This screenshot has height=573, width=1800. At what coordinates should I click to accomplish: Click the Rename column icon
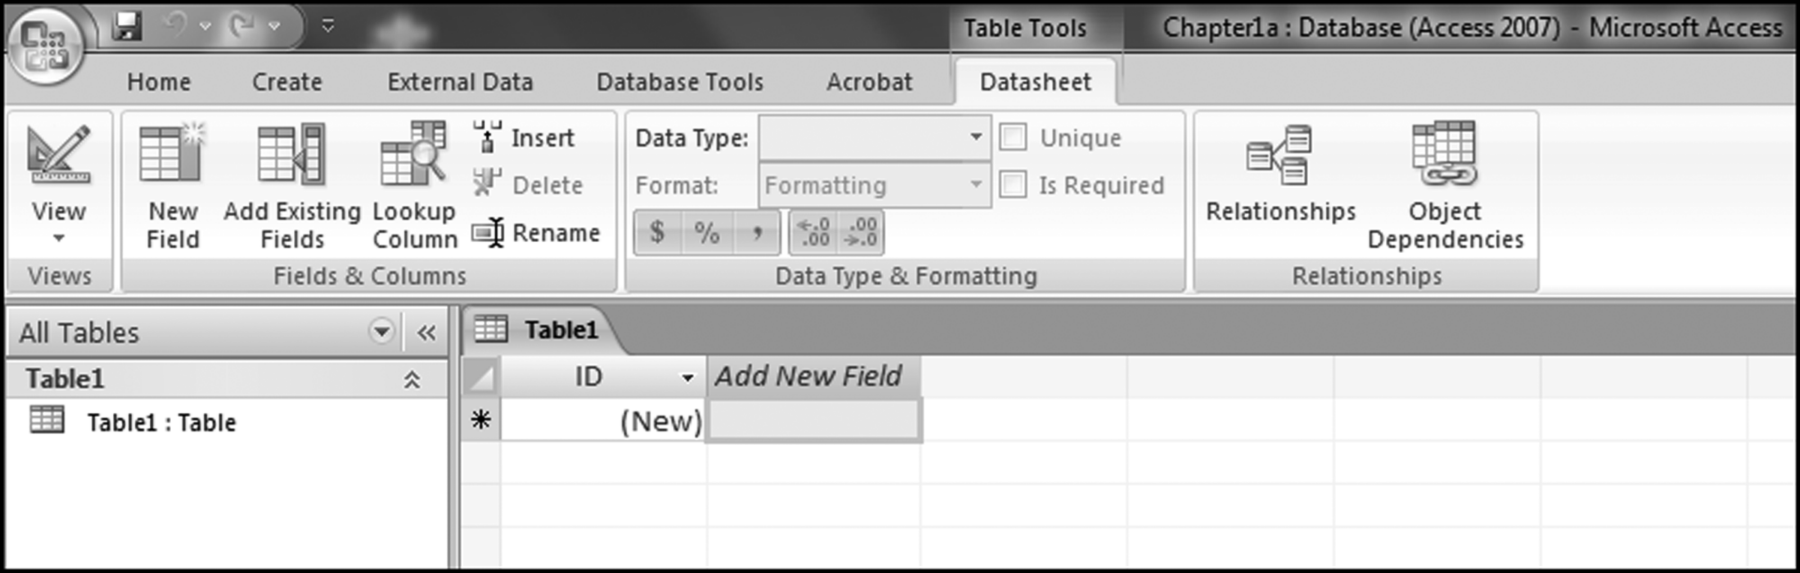pyautogui.click(x=488, y=233)
